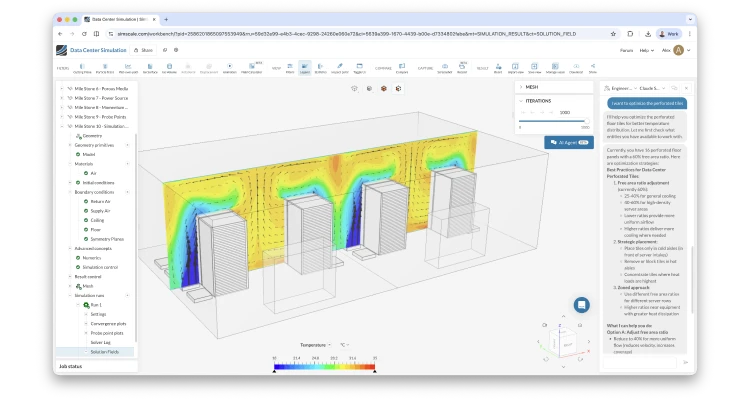The height and width of the screenshot is (400, 750).
Task: Select Solution Fields in the tree
Action: pyautogui.click(x=104, y=351)
